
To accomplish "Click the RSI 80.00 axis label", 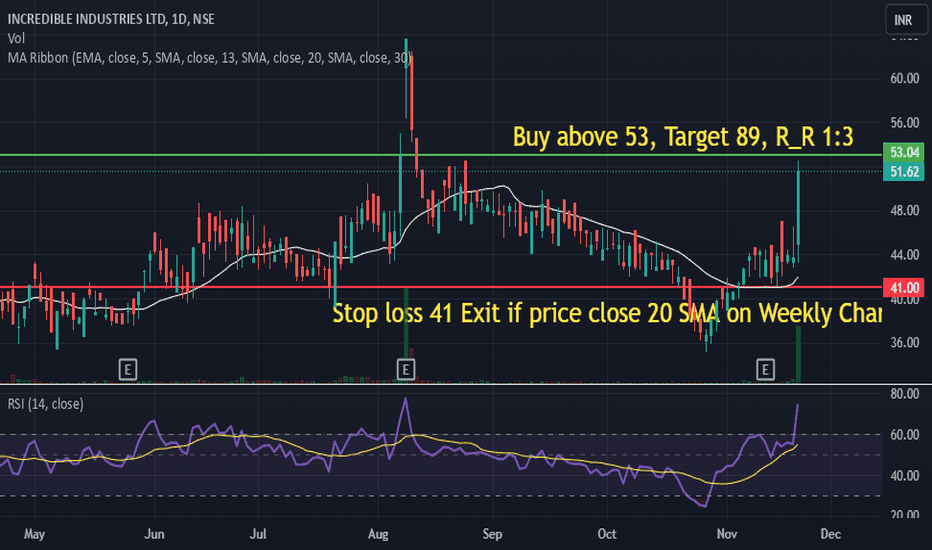I will [905, 394].
